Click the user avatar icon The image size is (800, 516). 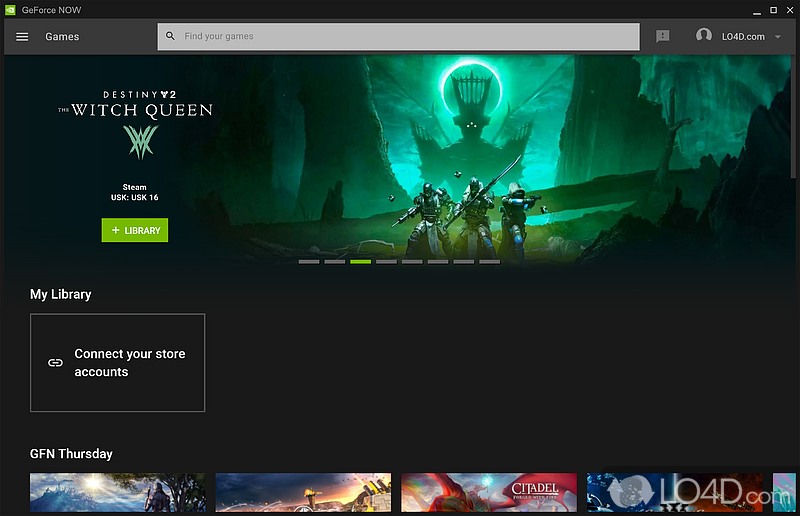[x=704, y=35]
